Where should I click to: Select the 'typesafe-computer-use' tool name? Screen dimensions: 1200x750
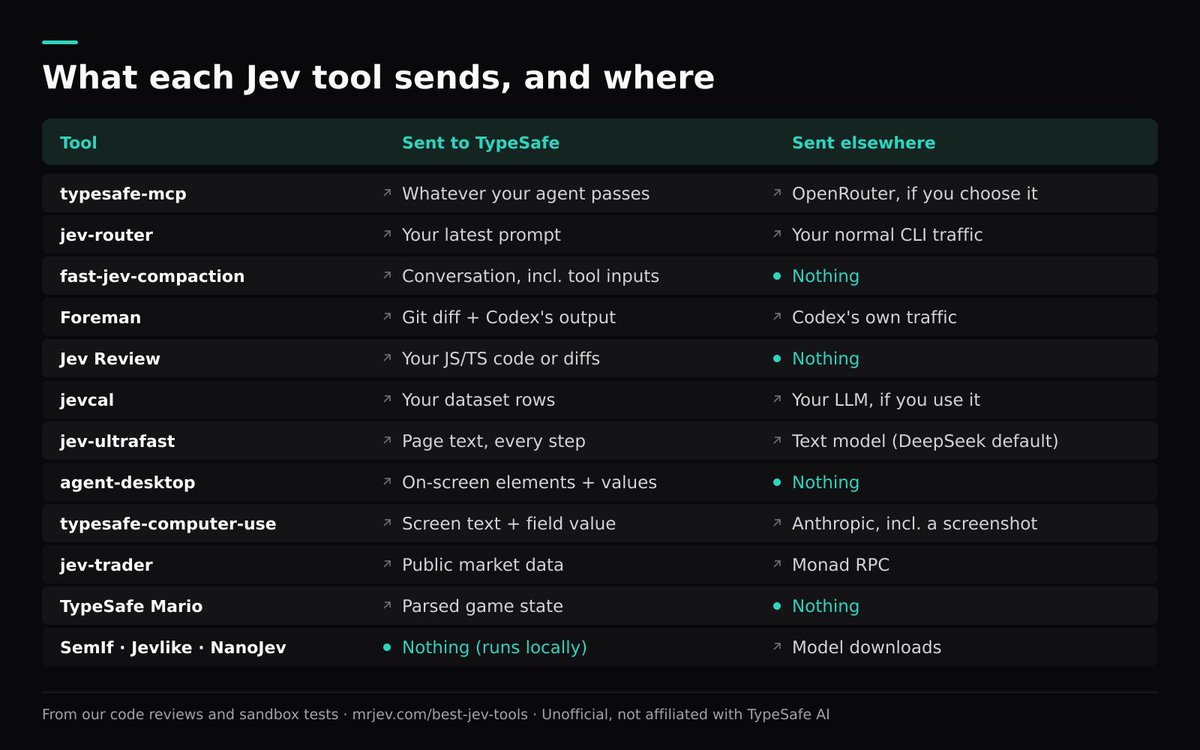168,523
